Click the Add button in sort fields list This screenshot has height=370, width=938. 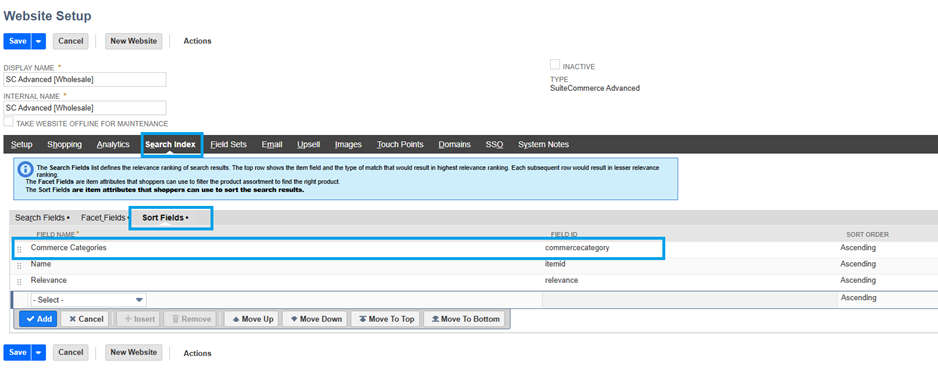[38, 319]
